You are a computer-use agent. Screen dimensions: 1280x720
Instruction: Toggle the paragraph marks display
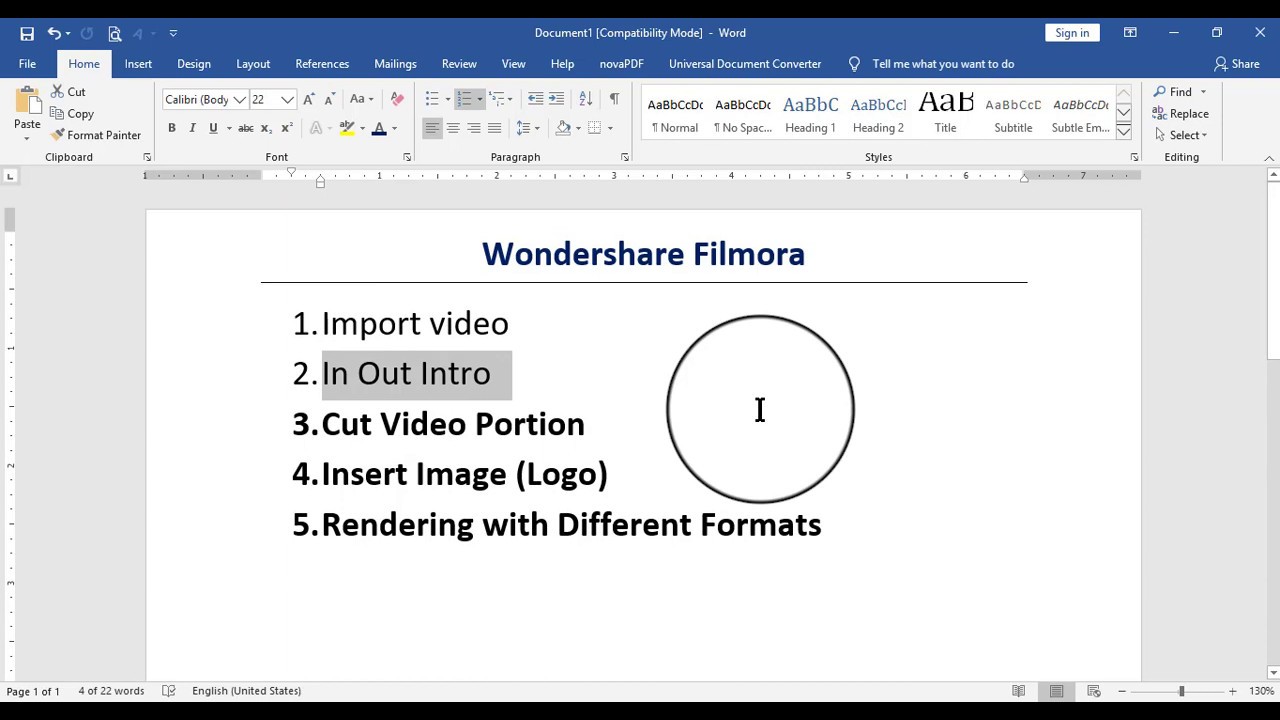(614, 99)
